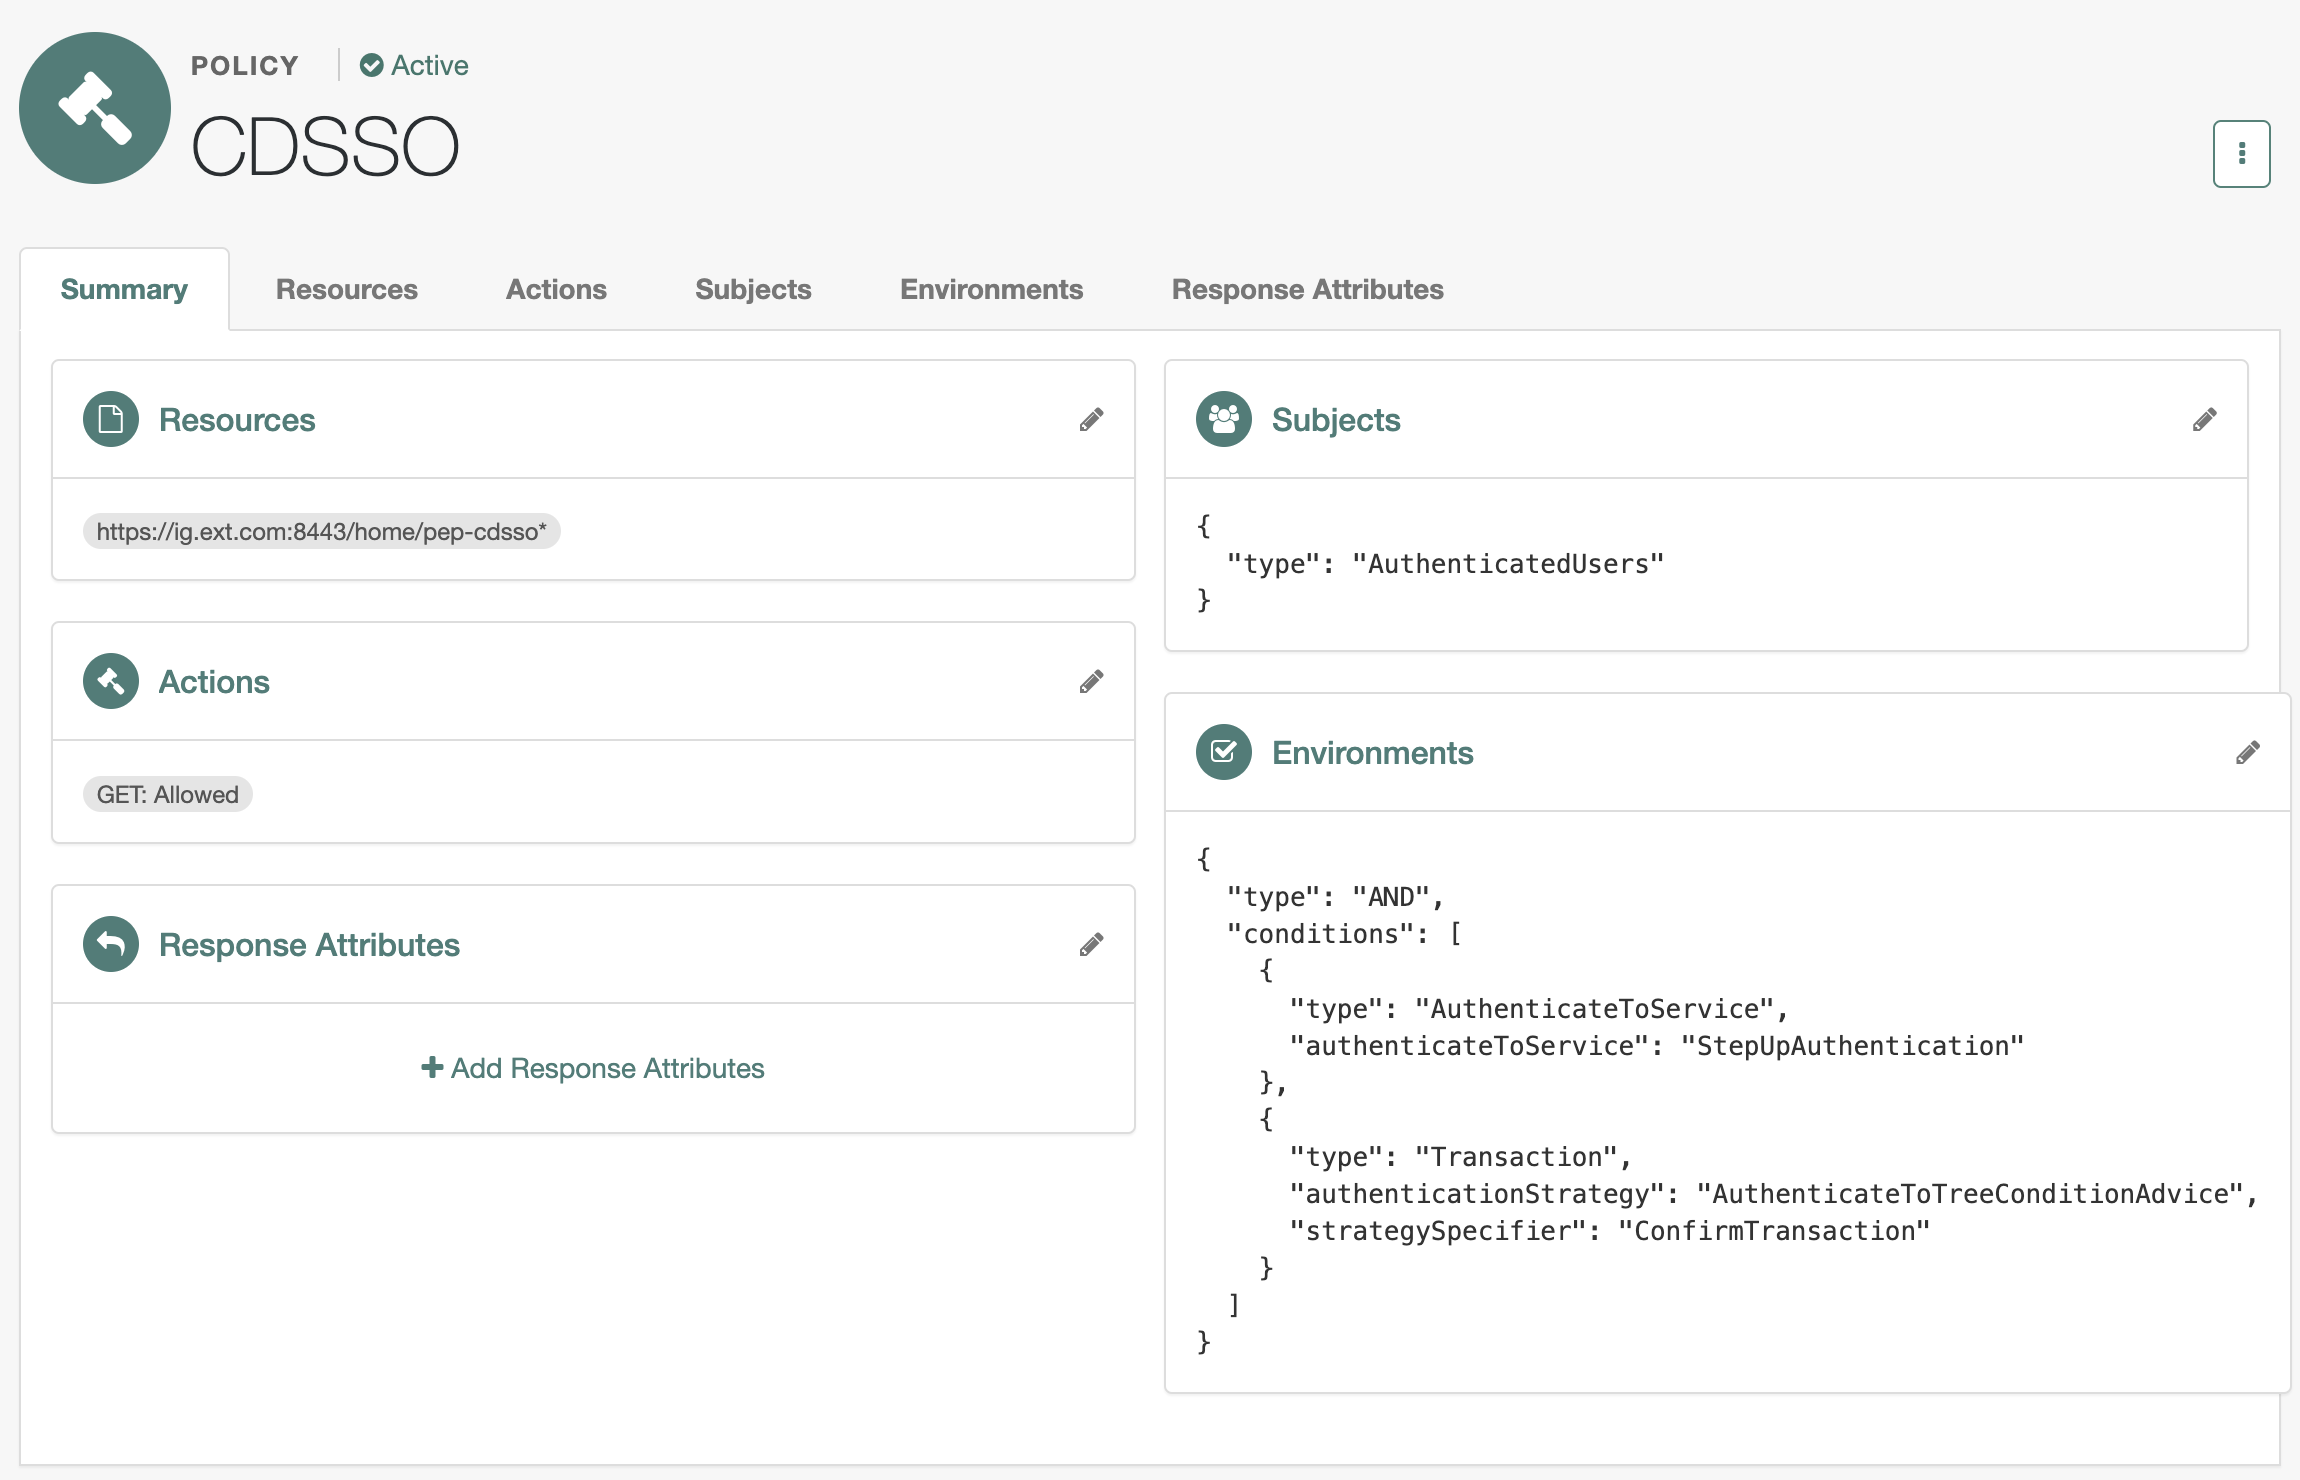Edit Resources with the pencil icon
The image size is (2300, 1480).
1091,420
